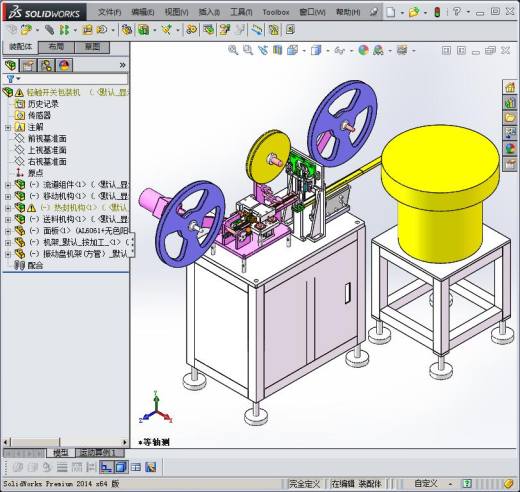Select the DisplayManager tab icon
Viewport: 520px width, 492px height.
tap(64, 65)
